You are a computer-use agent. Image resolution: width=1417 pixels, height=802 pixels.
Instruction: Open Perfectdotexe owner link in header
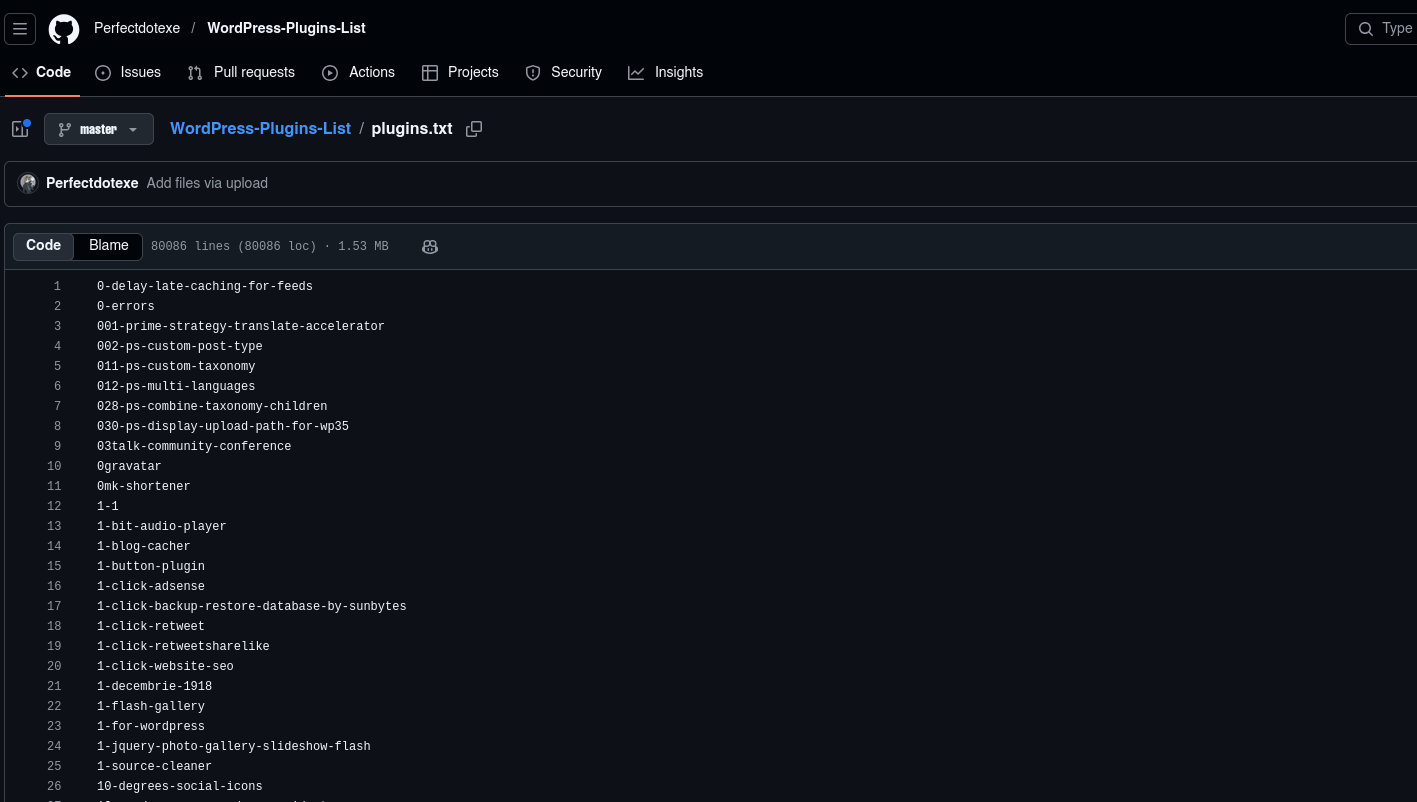(137, 28)
